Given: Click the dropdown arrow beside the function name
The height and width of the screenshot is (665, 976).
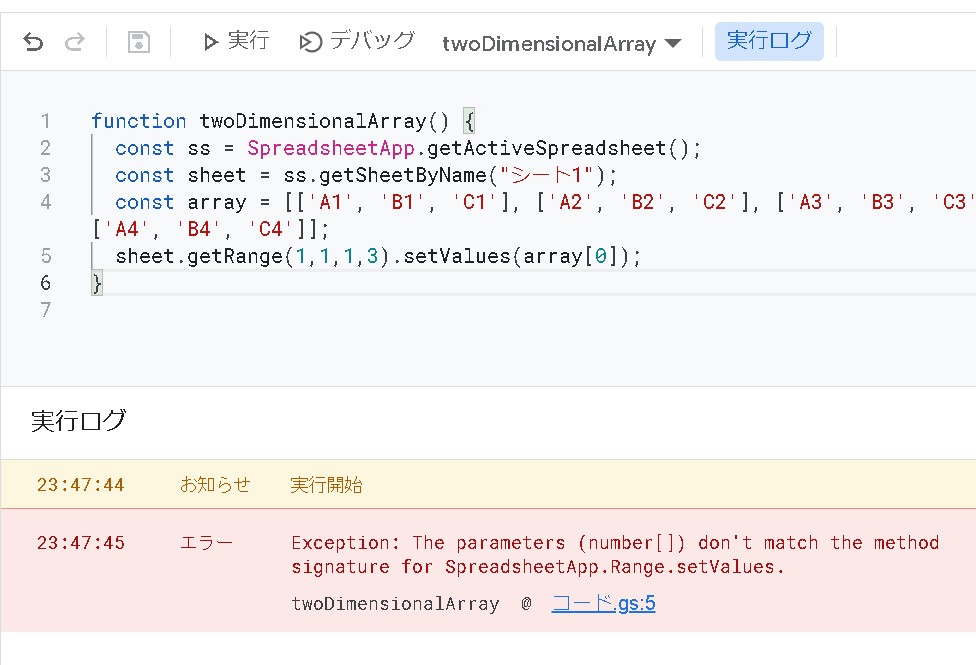Looking at the screenshot, I should pyautogui.click(x=673, y=44).
